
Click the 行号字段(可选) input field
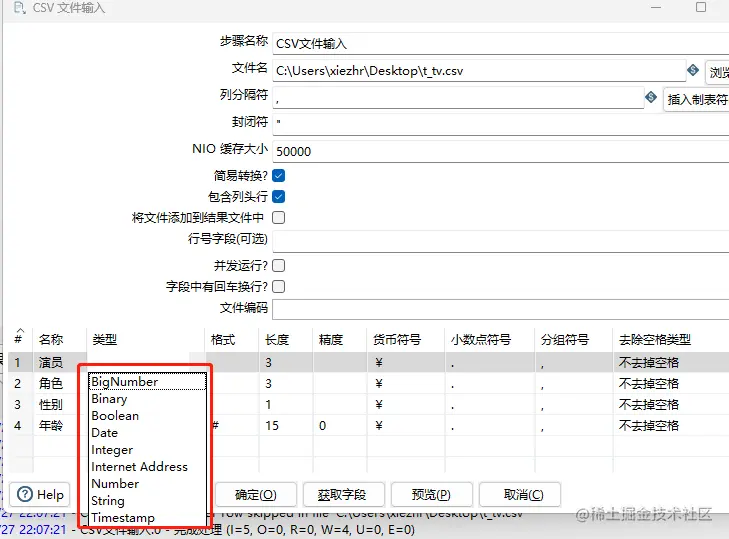[501, 241]
